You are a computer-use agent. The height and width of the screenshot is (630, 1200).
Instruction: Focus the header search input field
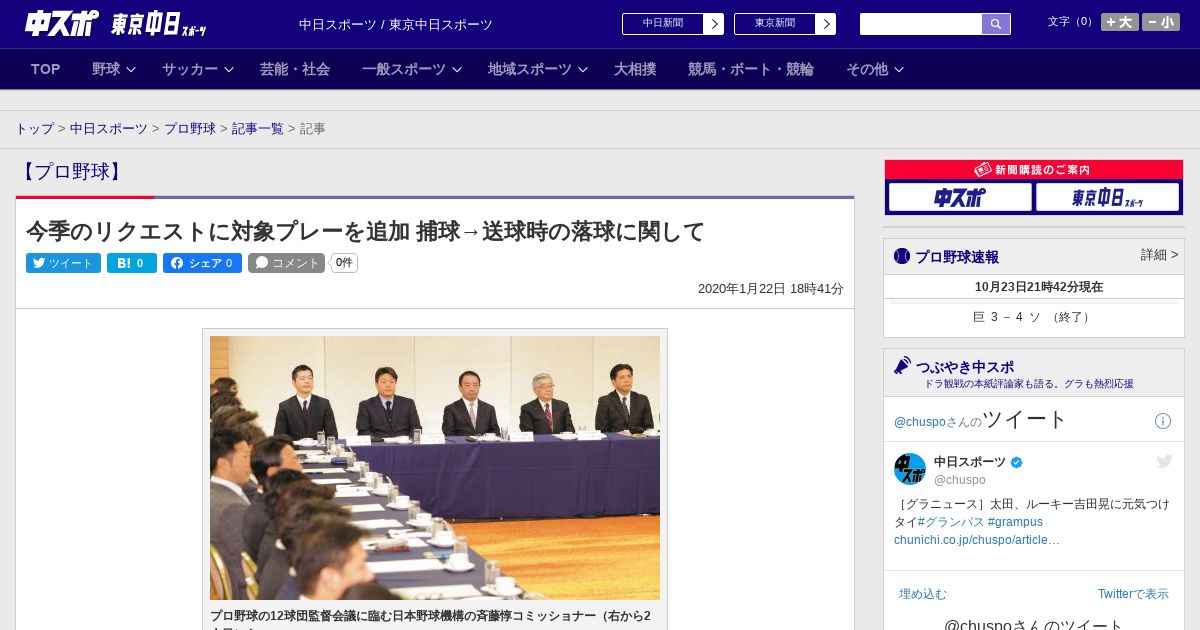click(921, 24)
